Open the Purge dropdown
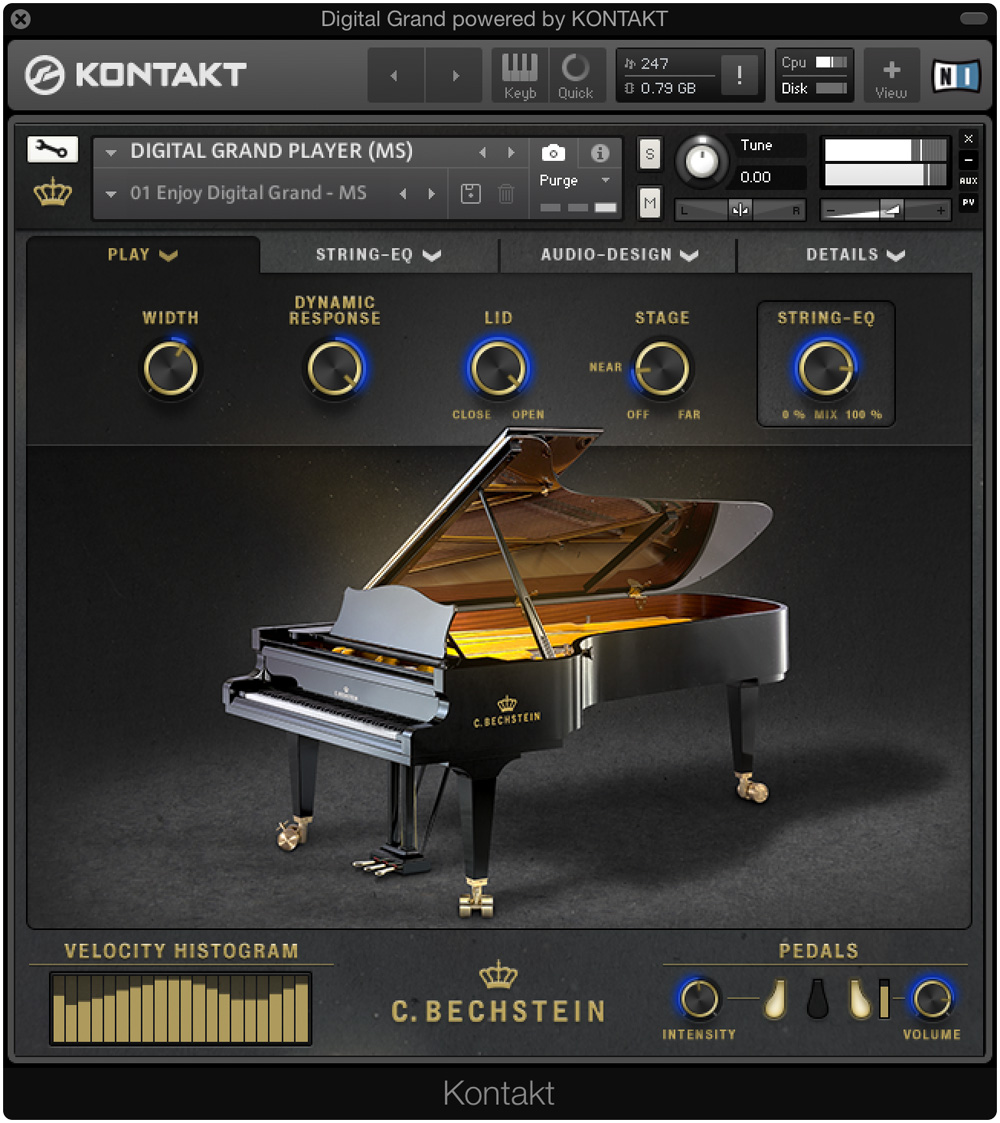1000x1123 pixels. coord(575,181)
